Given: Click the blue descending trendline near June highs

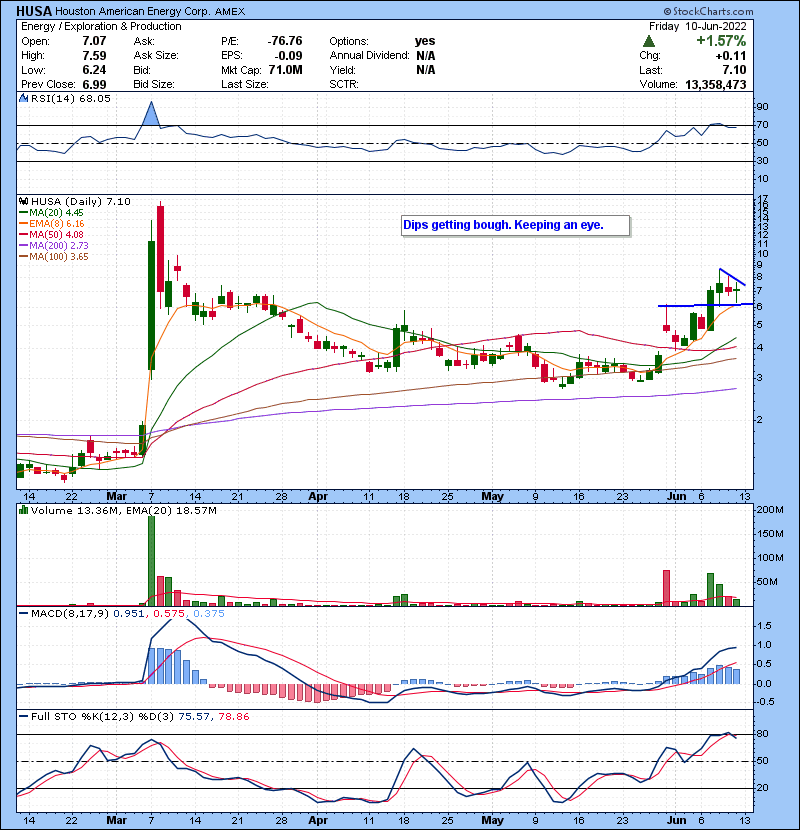Looking at the screenshot, I should tap(731, 277).
